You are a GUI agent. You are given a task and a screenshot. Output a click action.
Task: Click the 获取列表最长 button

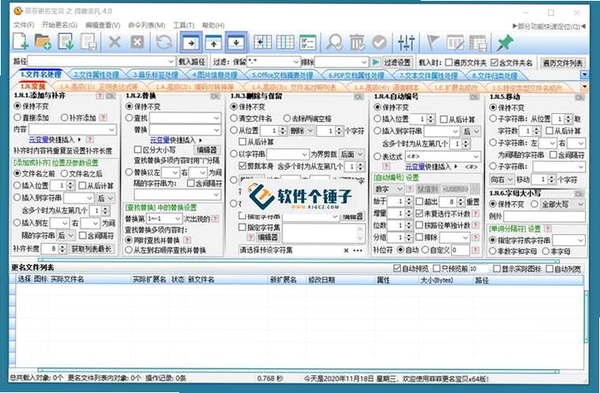91,249
